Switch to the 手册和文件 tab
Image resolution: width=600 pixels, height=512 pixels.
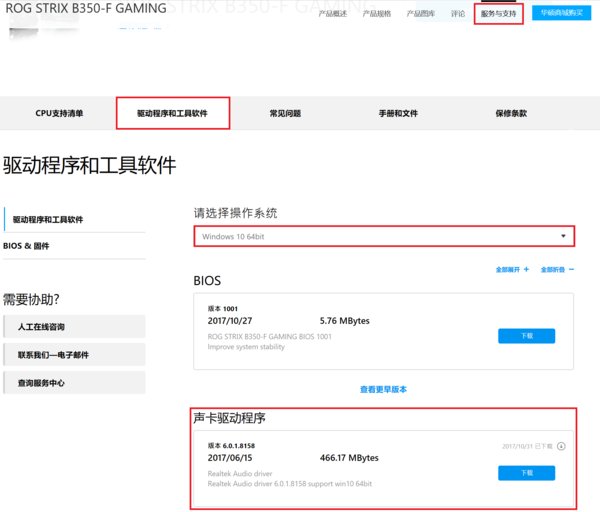[398, 113]
